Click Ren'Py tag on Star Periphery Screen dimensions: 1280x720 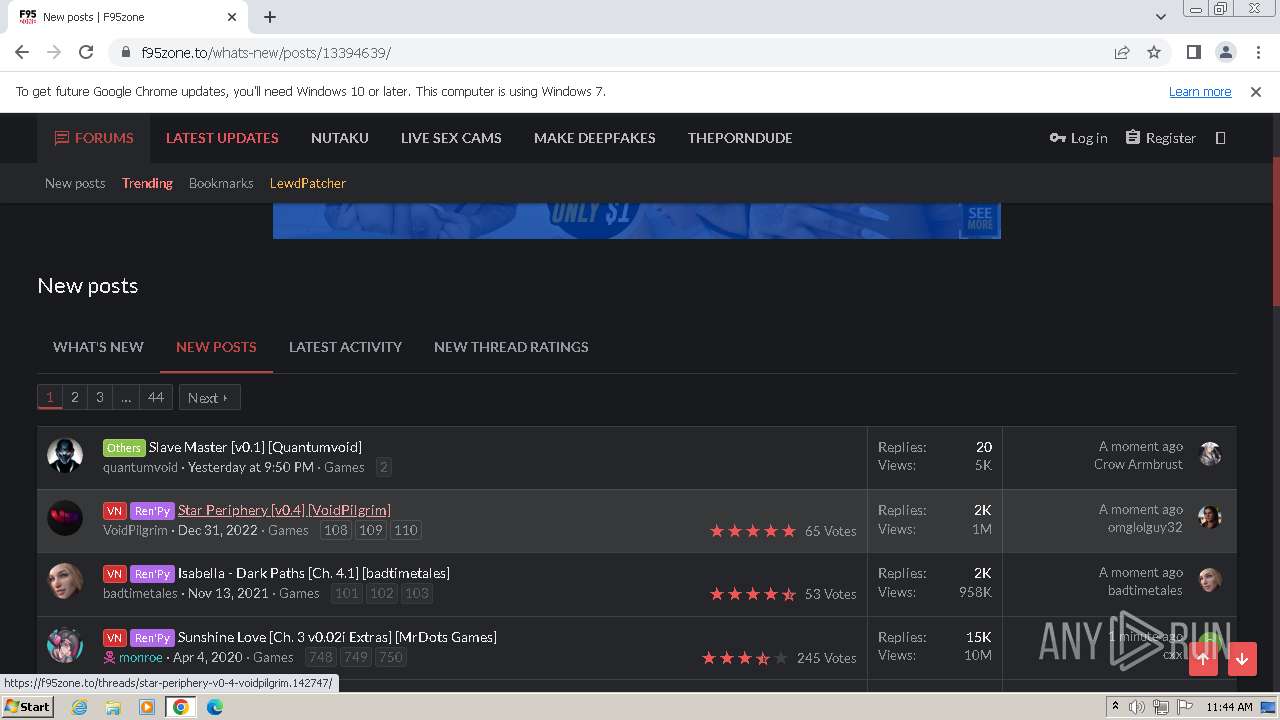click(x=152, y=510)
